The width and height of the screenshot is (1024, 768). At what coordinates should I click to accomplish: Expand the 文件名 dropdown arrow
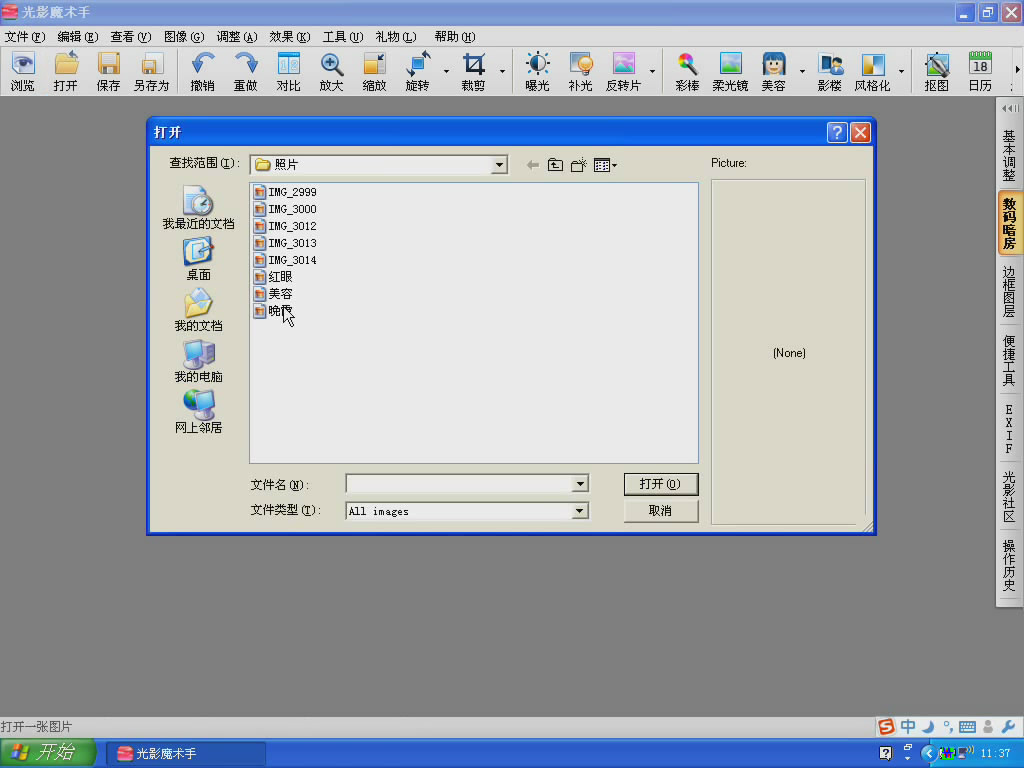pos(580,484)
